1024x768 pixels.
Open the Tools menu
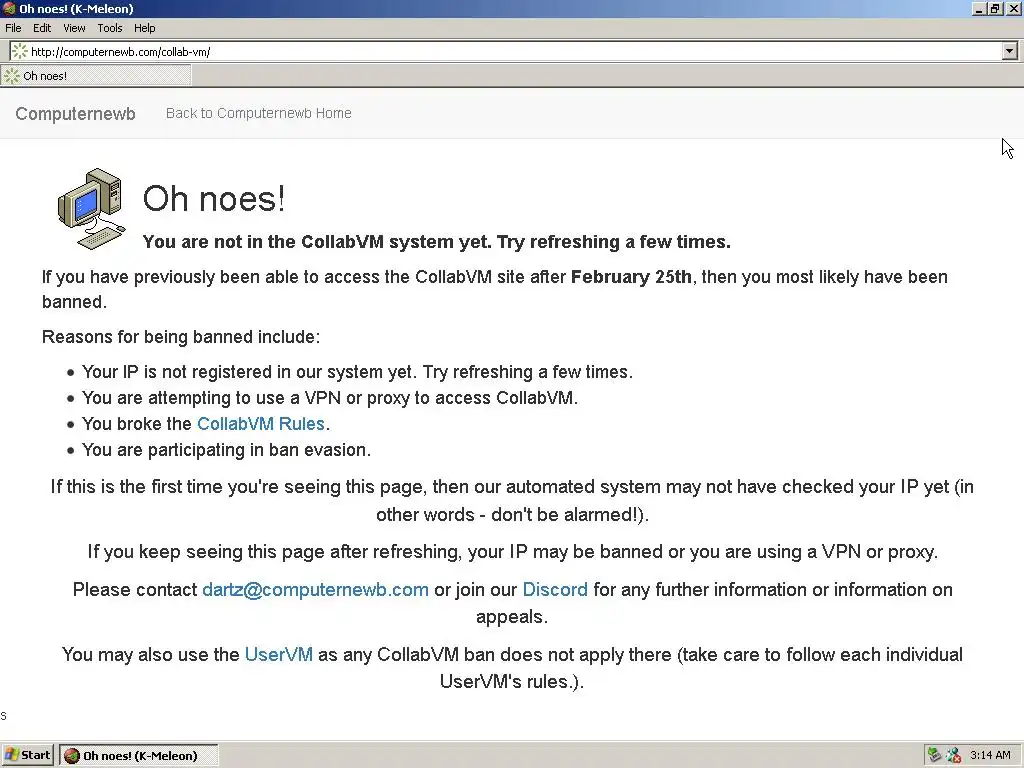click(110, 28)
